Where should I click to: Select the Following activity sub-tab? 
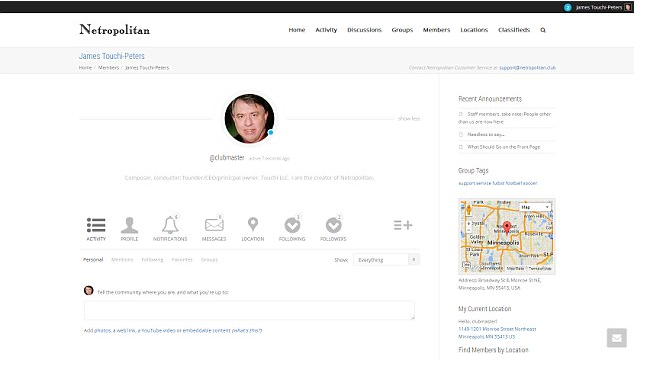point(152,260)
